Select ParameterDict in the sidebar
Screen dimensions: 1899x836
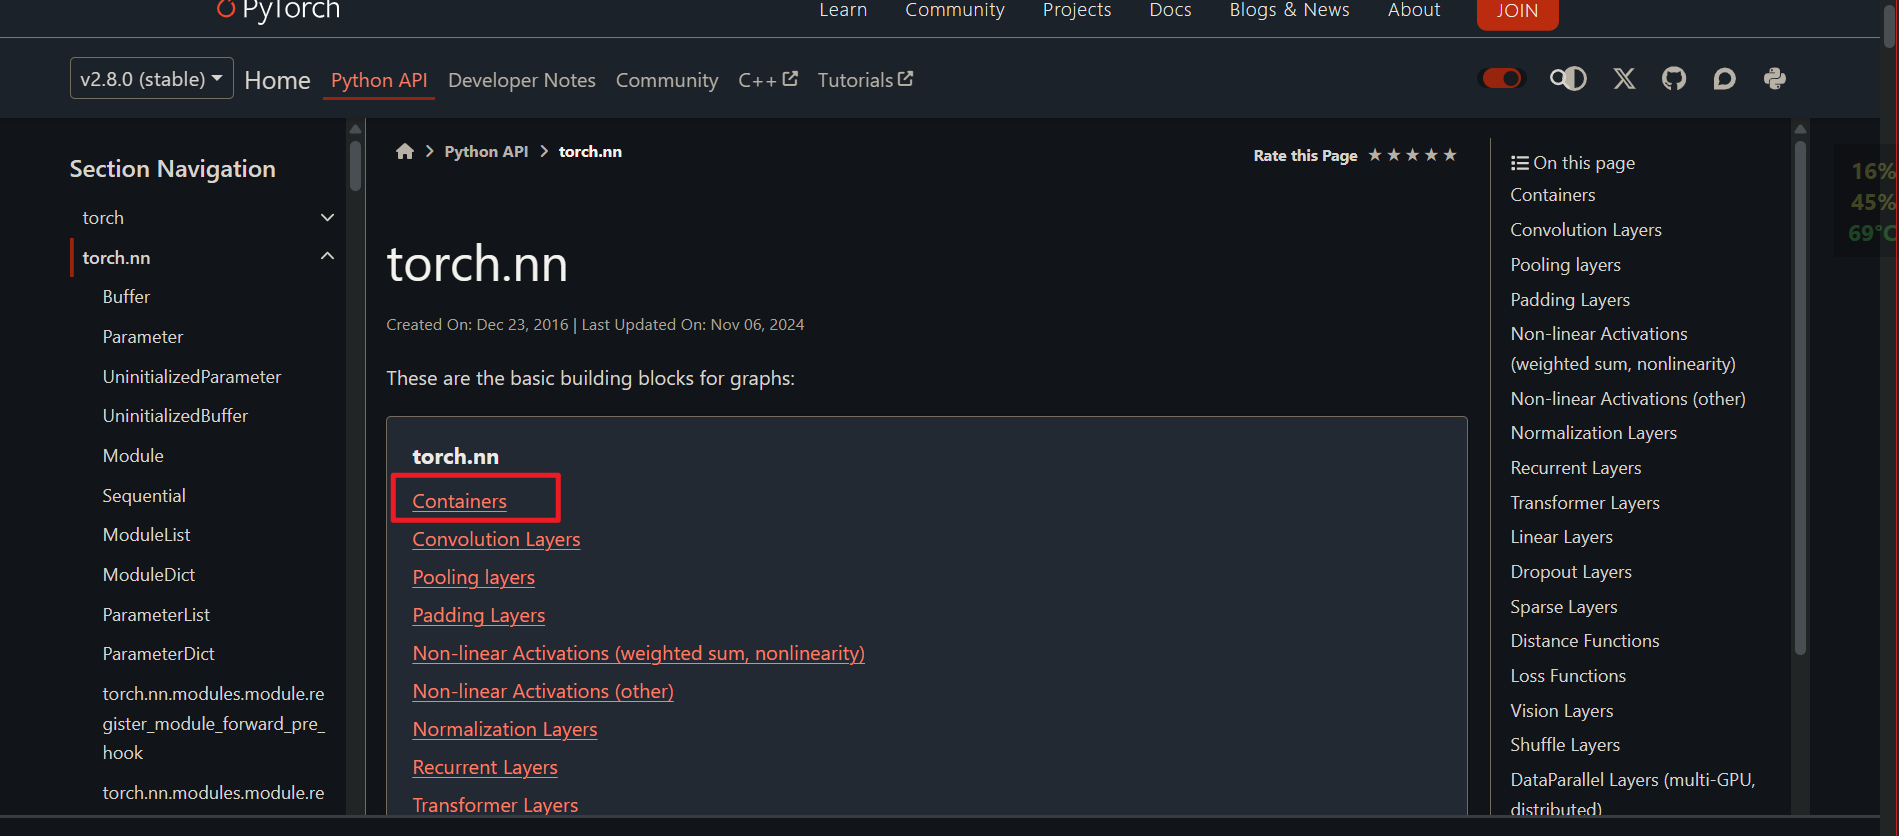[x=158, y=654]
